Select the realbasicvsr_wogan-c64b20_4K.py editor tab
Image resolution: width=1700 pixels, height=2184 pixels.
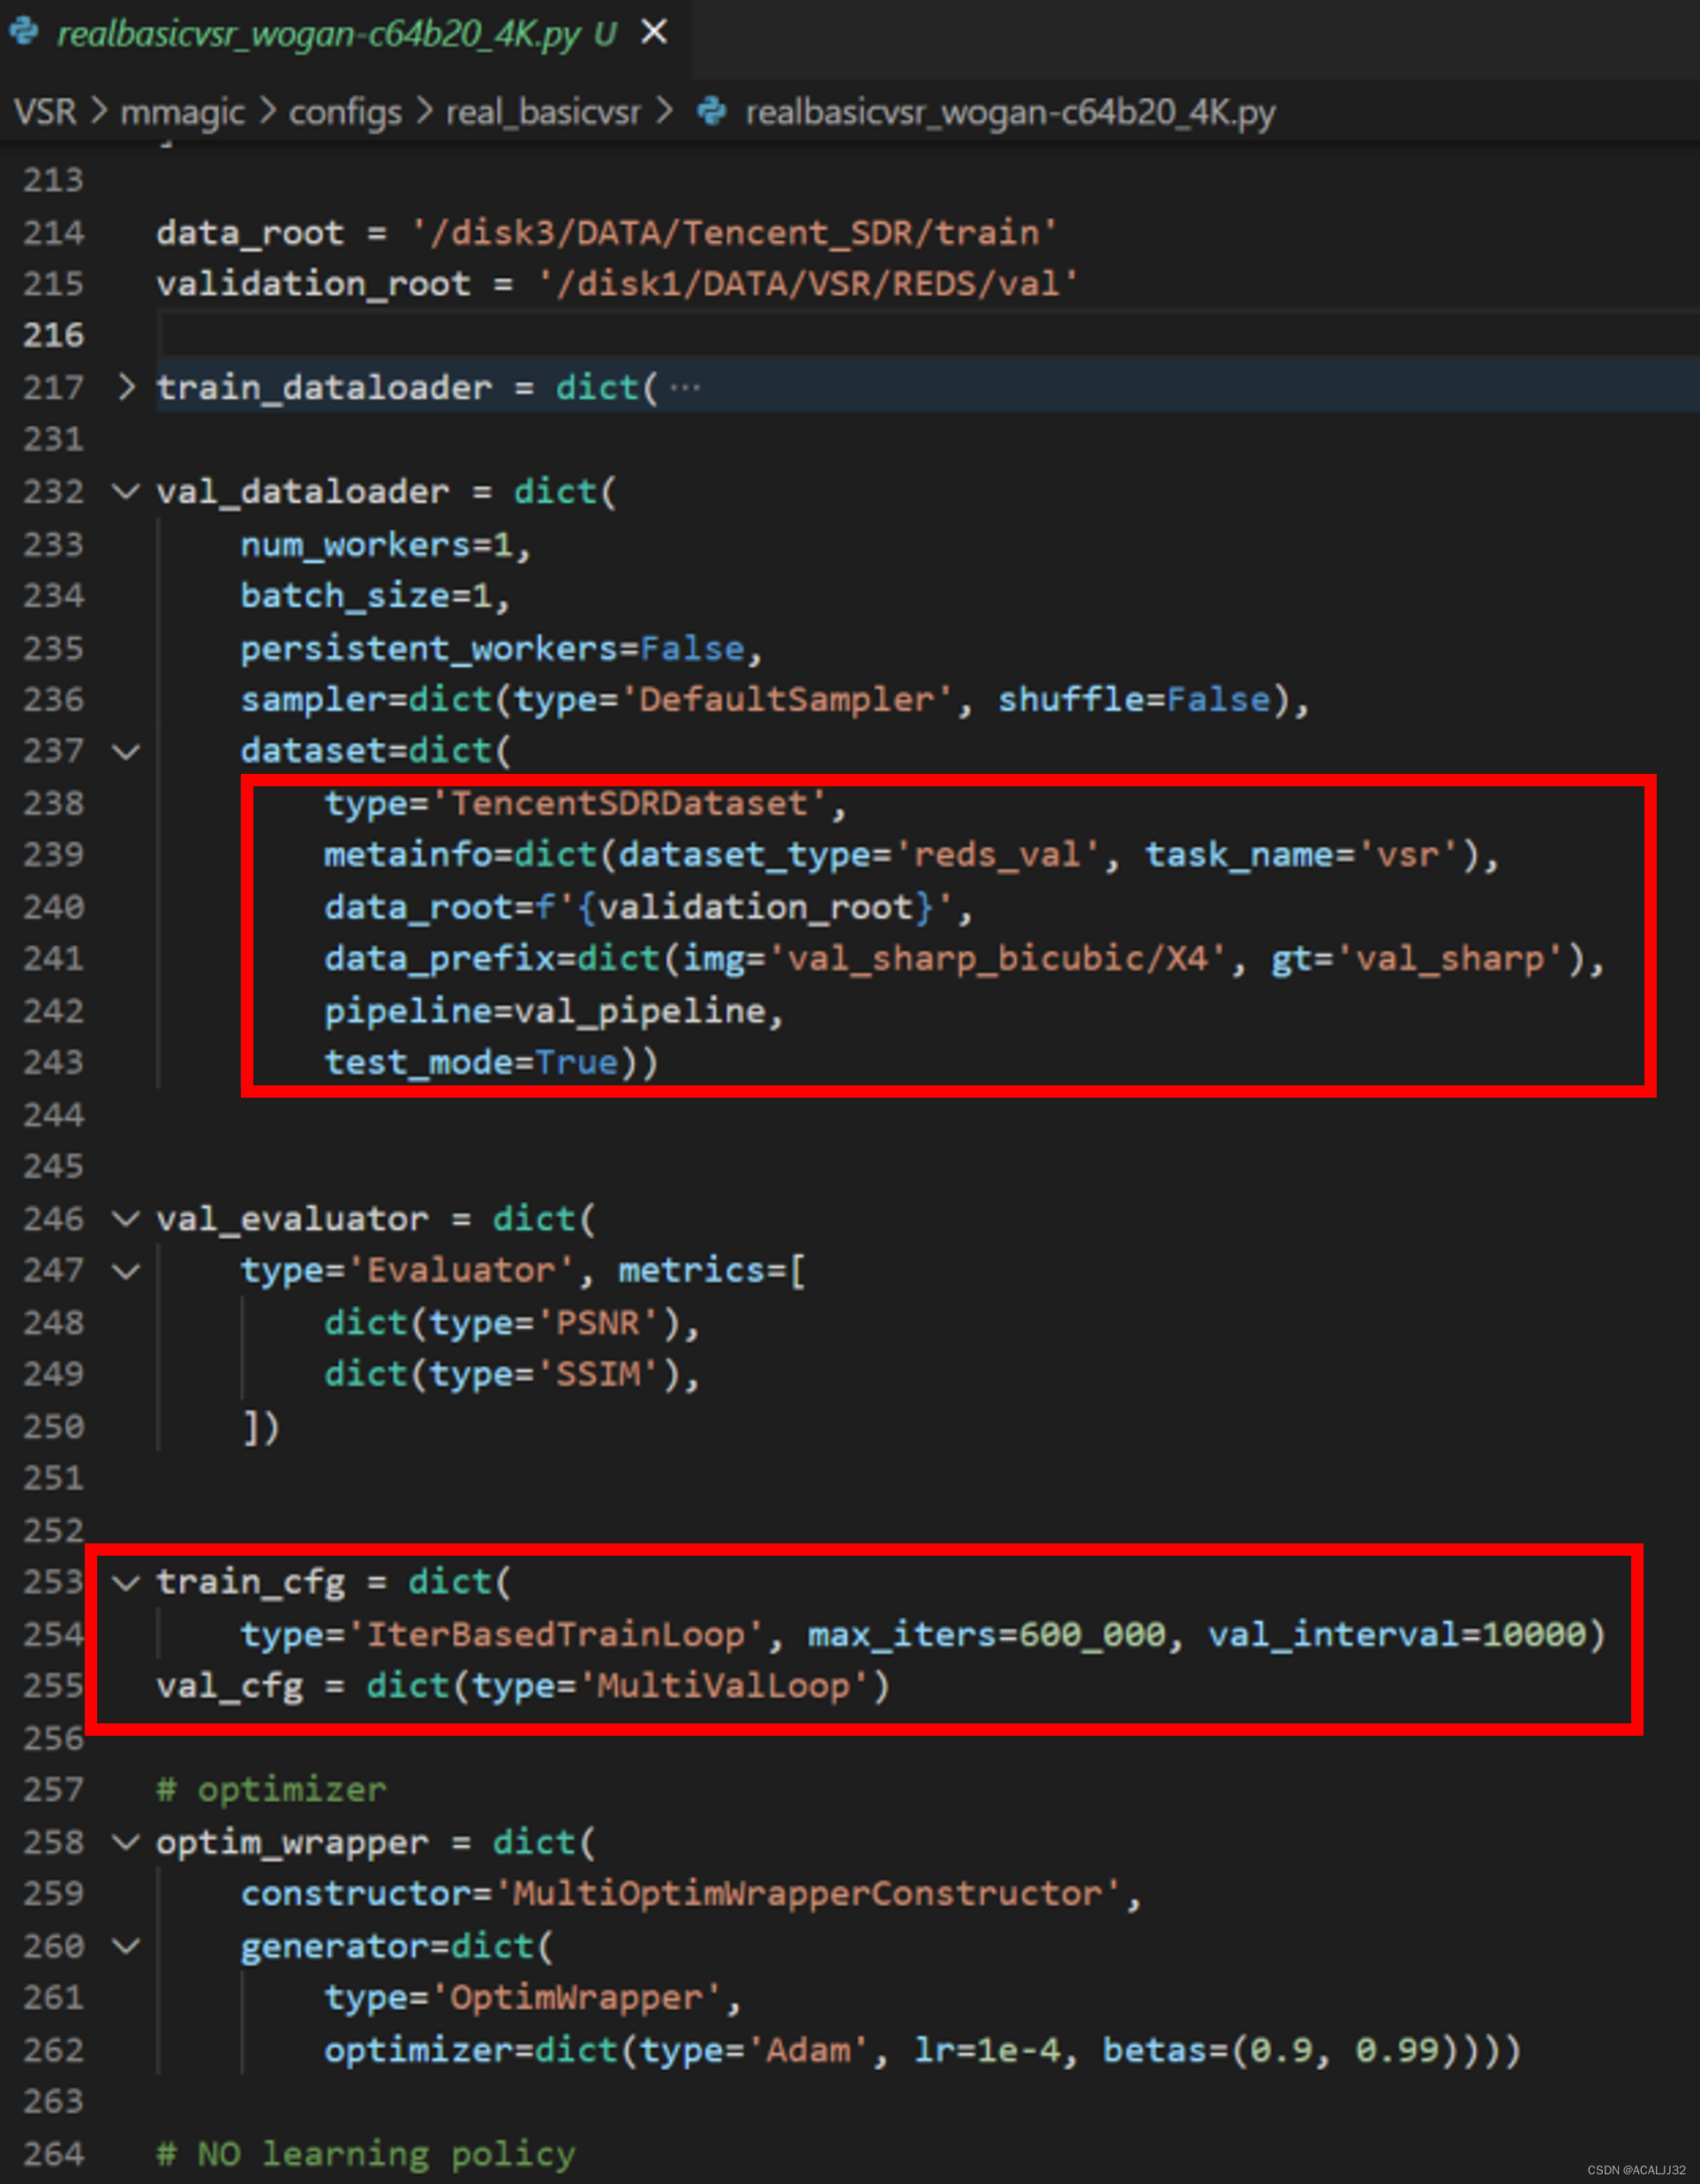(x=318, y=35)
